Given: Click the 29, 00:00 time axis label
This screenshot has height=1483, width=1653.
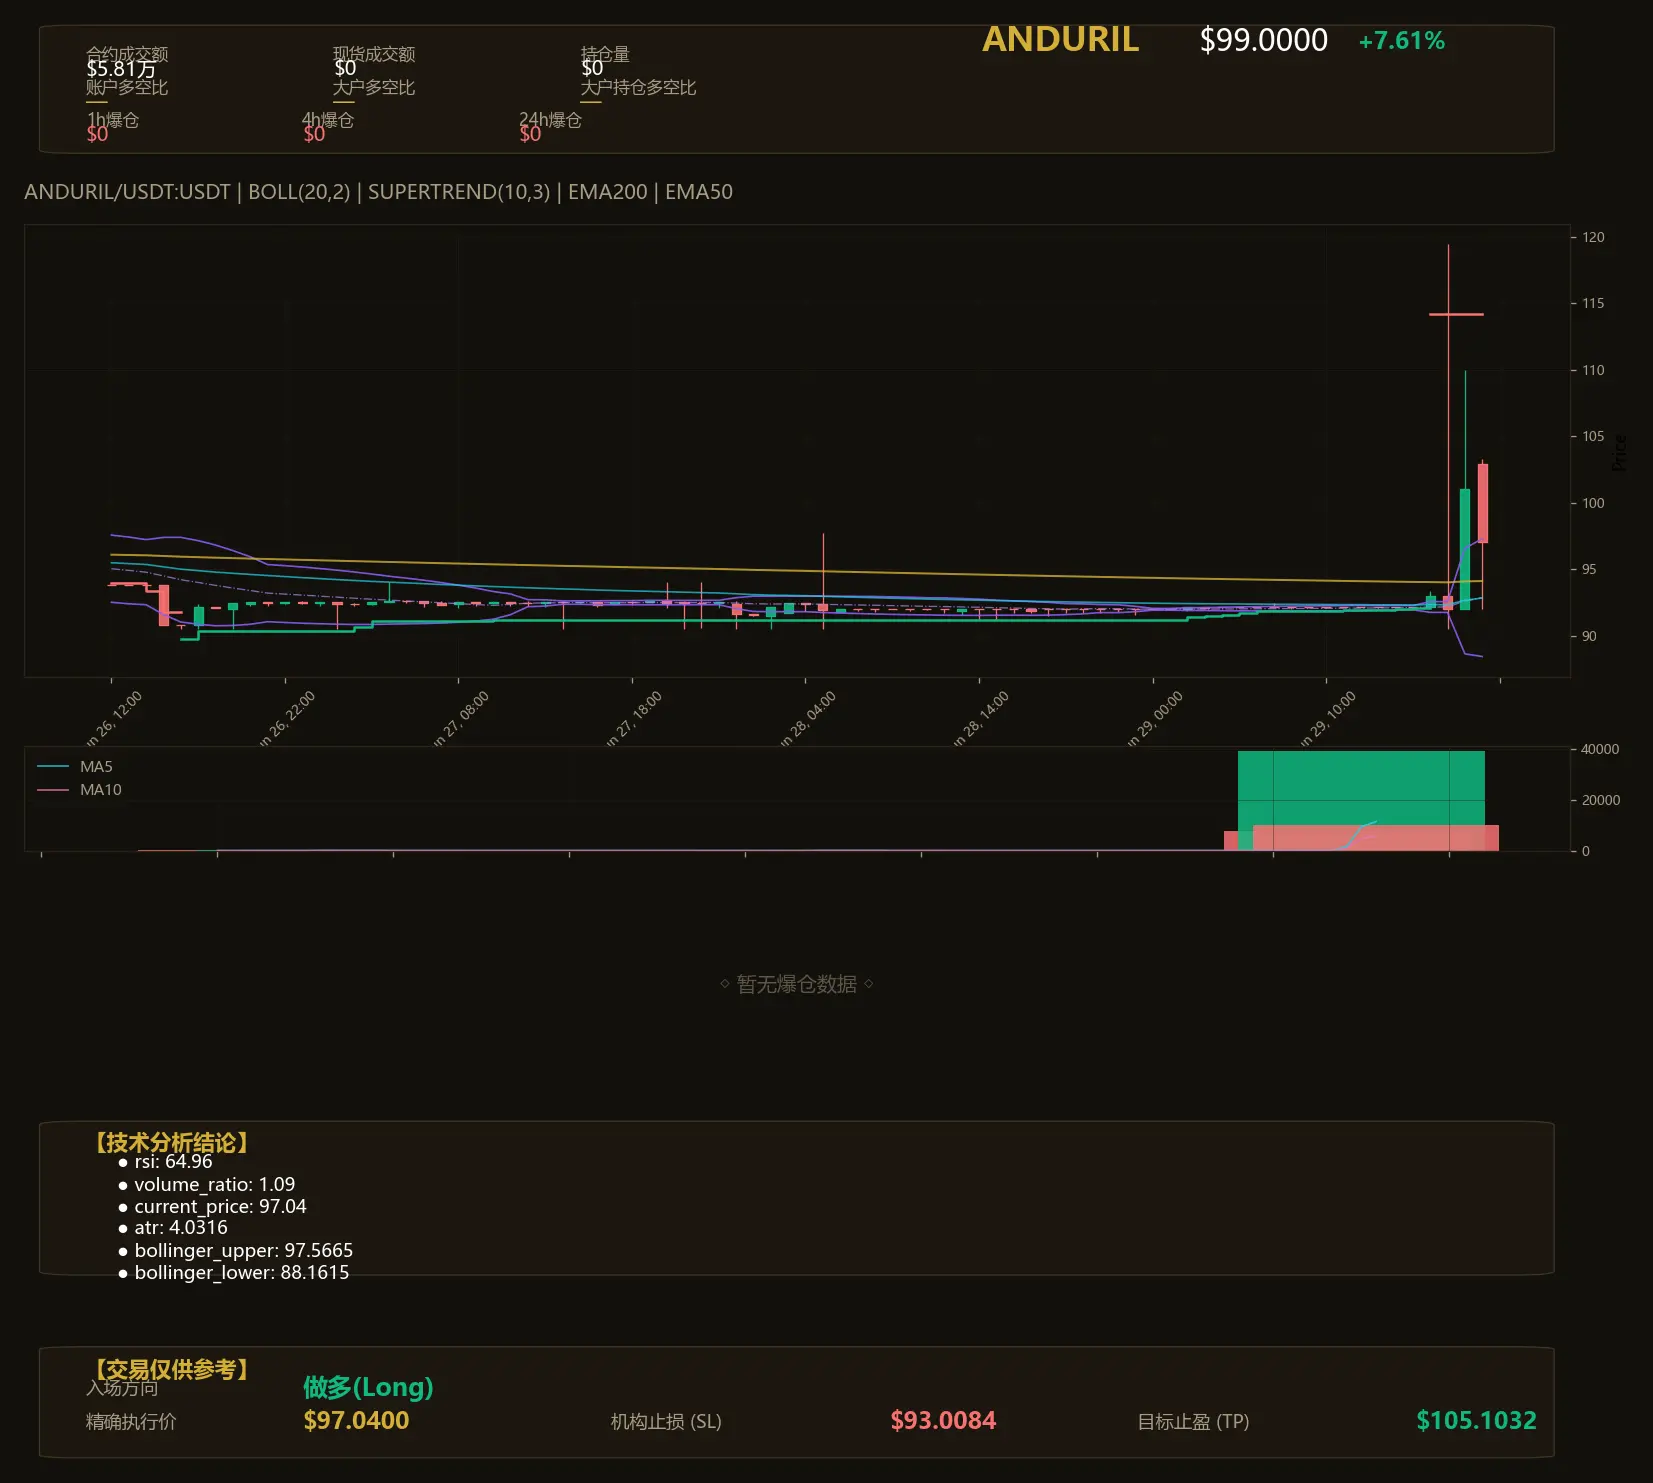Looking at the screenshot, I should 1155,719.
